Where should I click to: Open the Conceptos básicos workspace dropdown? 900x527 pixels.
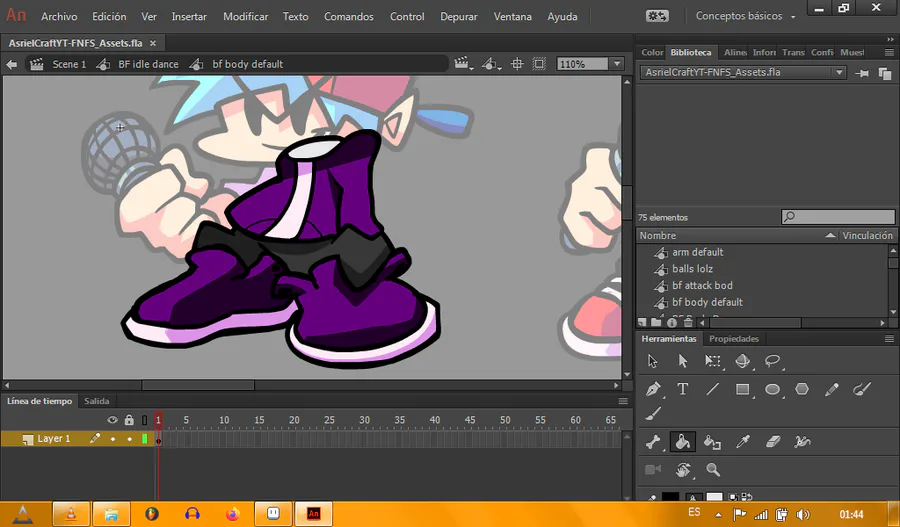pos(746,16)
